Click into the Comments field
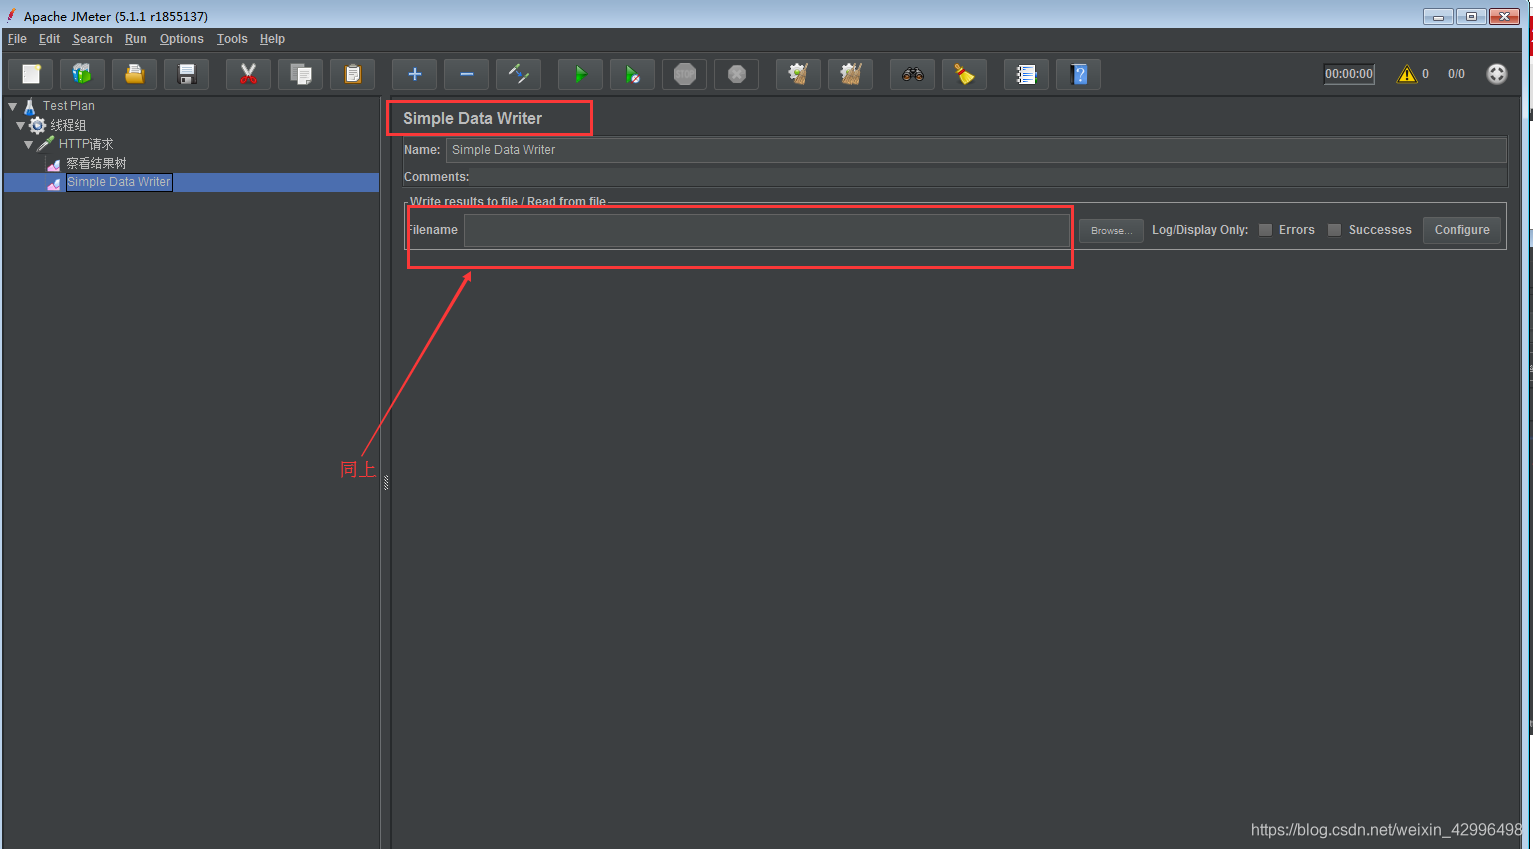Screen dimensions: 1533x849 click(x=990, y=177)
